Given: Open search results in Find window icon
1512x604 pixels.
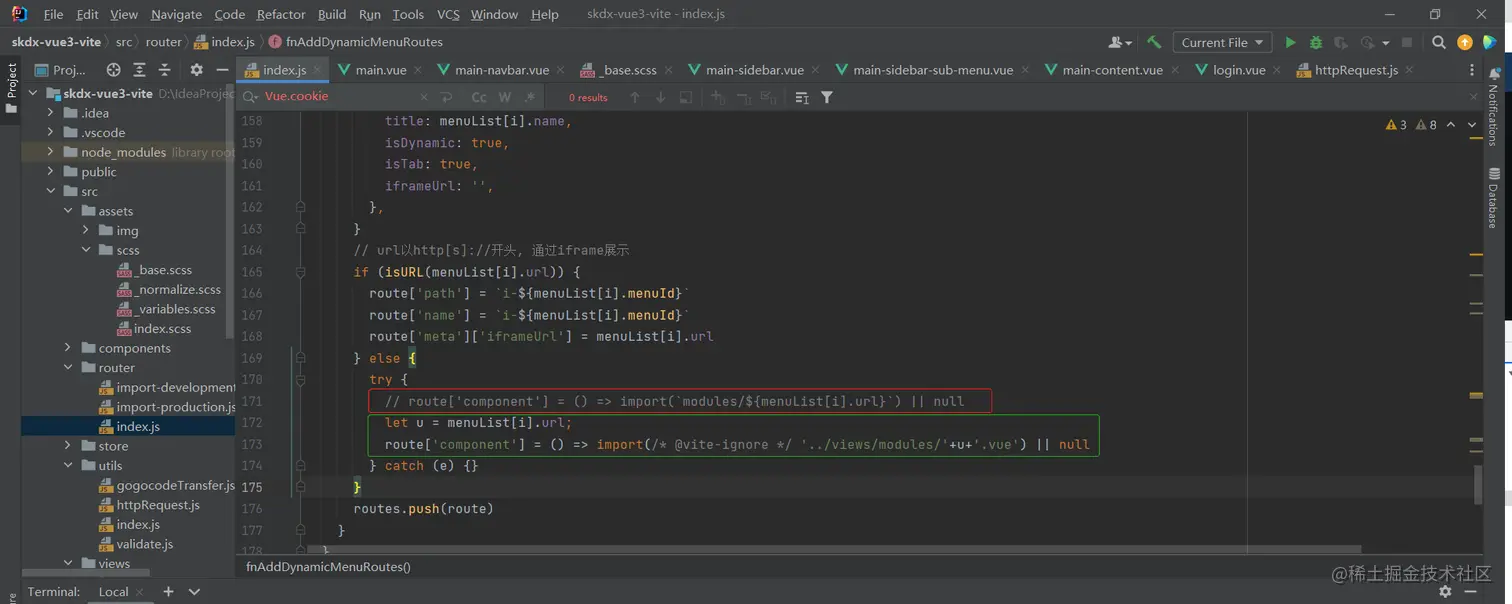Looking at the screenshot, I should coord(686,97).
